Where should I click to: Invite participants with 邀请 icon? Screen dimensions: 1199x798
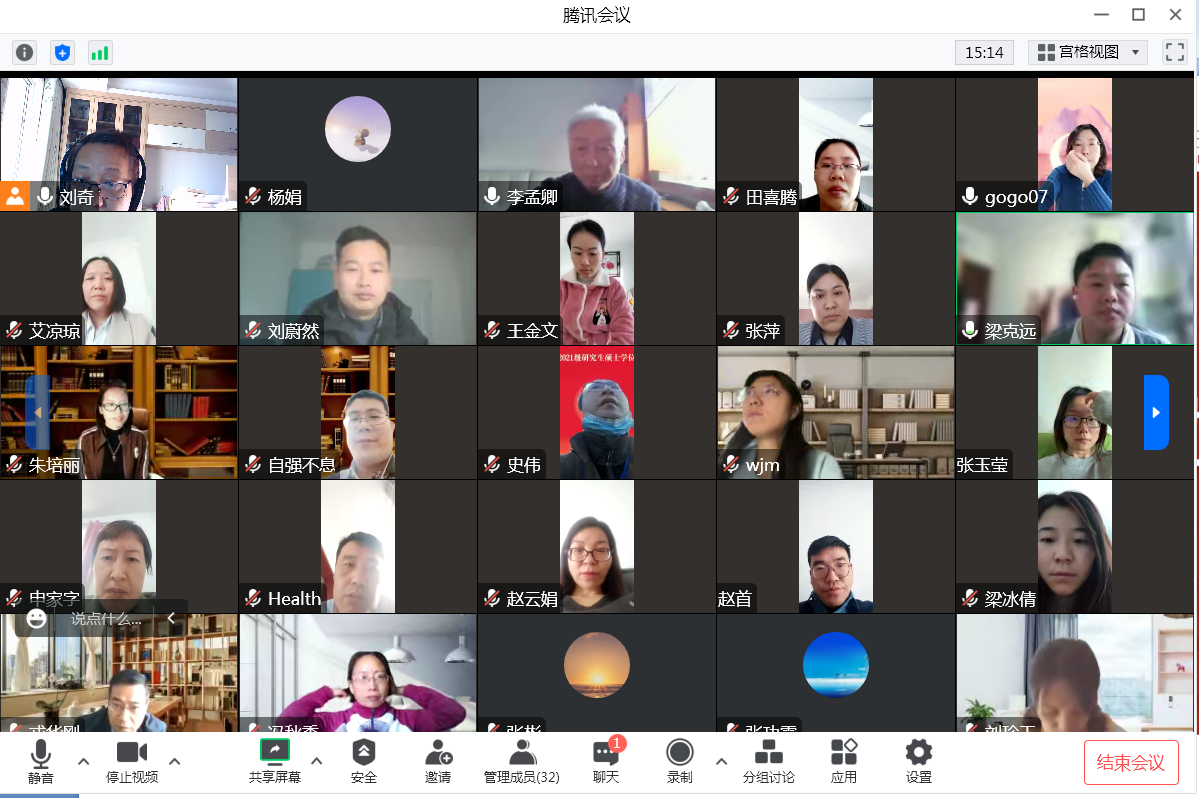(438, 761)
